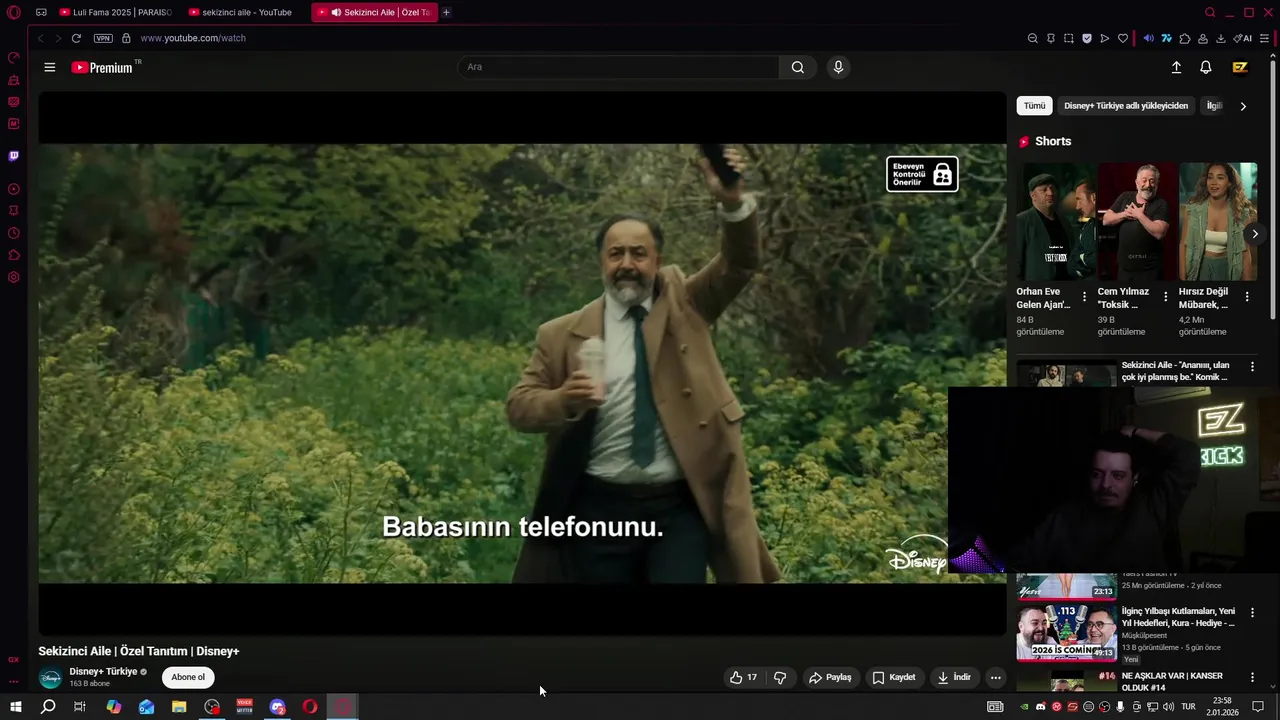Open Opera GX sidebar settings gear
The width and height of the screenshot is (1280, 720).
14,277
